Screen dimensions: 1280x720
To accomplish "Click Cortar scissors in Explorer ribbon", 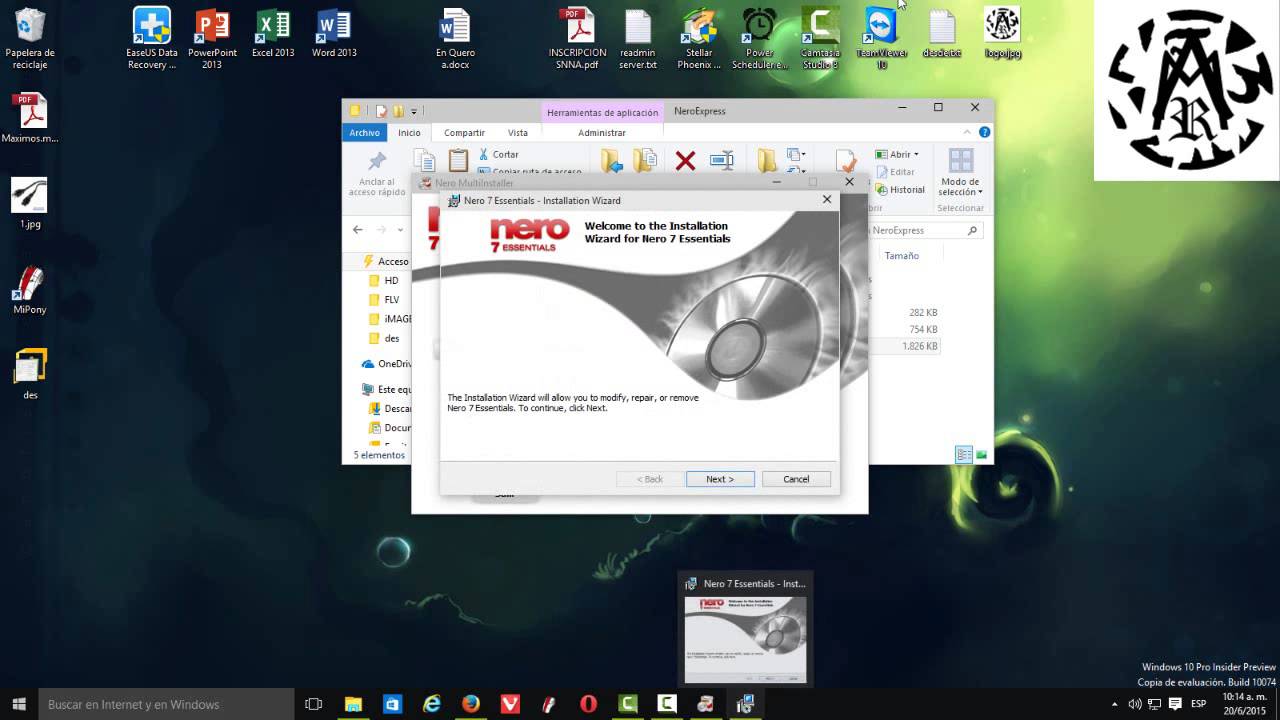I will (x=498, y=154).
